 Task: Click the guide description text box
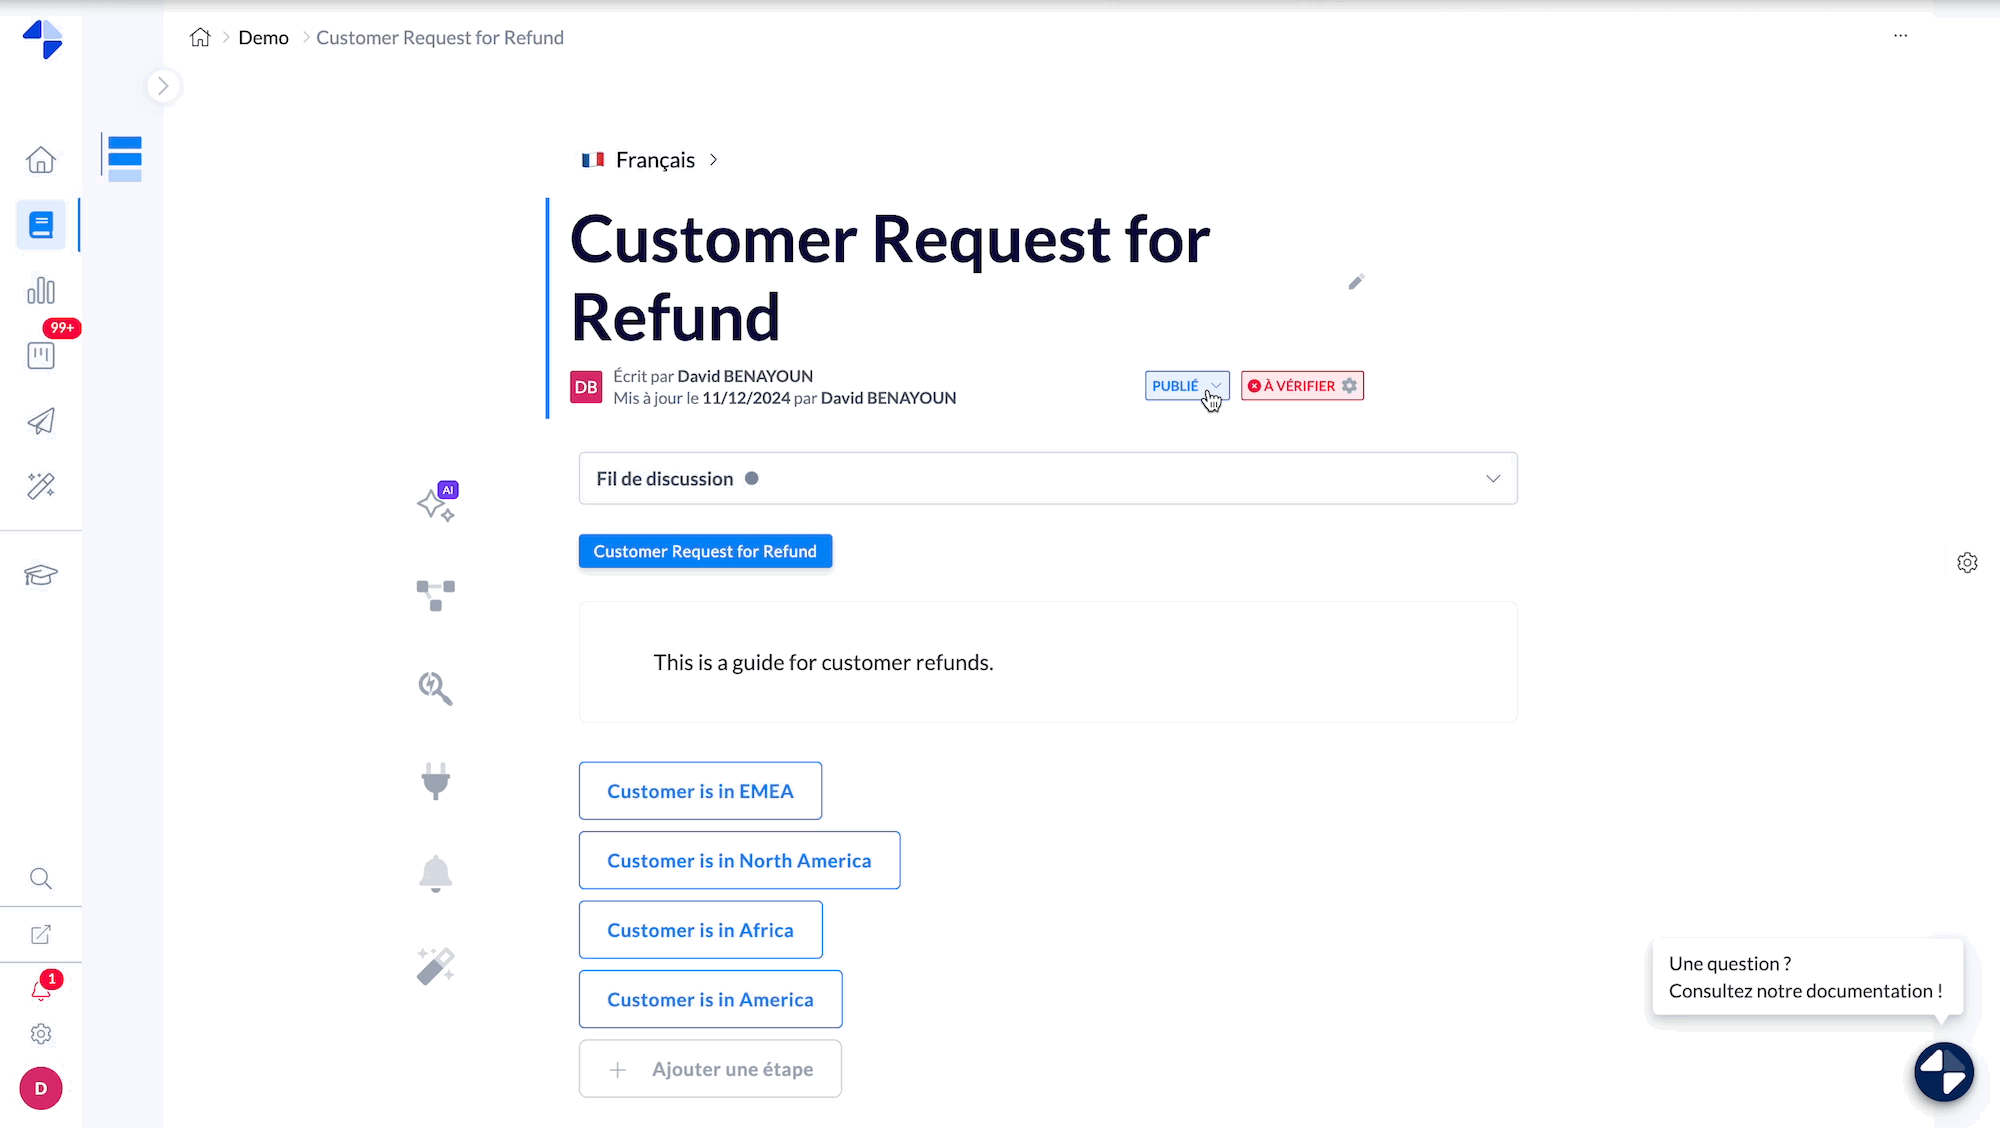1047,662
